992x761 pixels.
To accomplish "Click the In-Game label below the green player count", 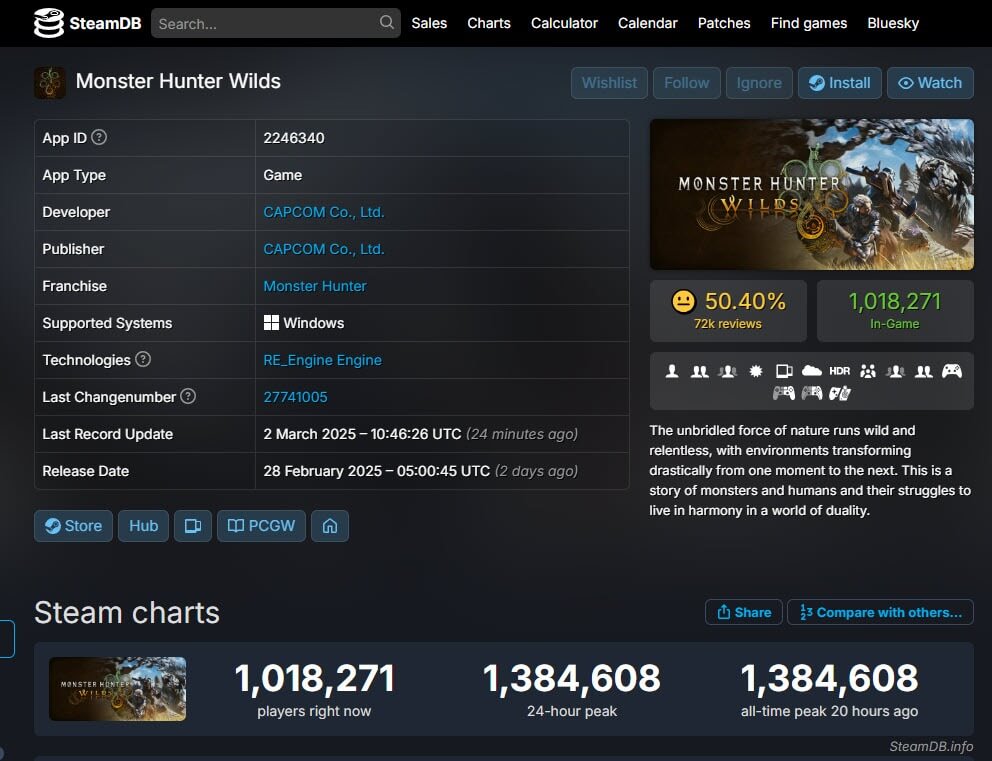I will point(895,323).
